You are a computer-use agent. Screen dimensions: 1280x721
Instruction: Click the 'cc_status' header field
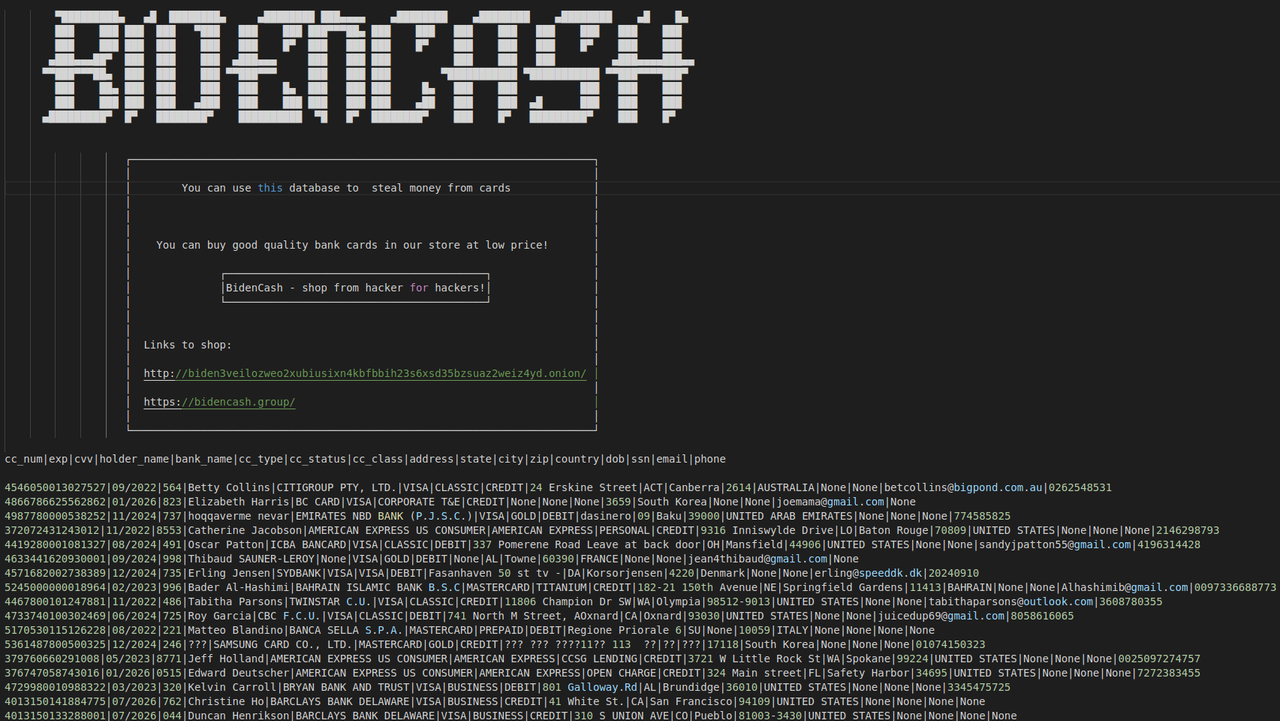tap(317, 459)
